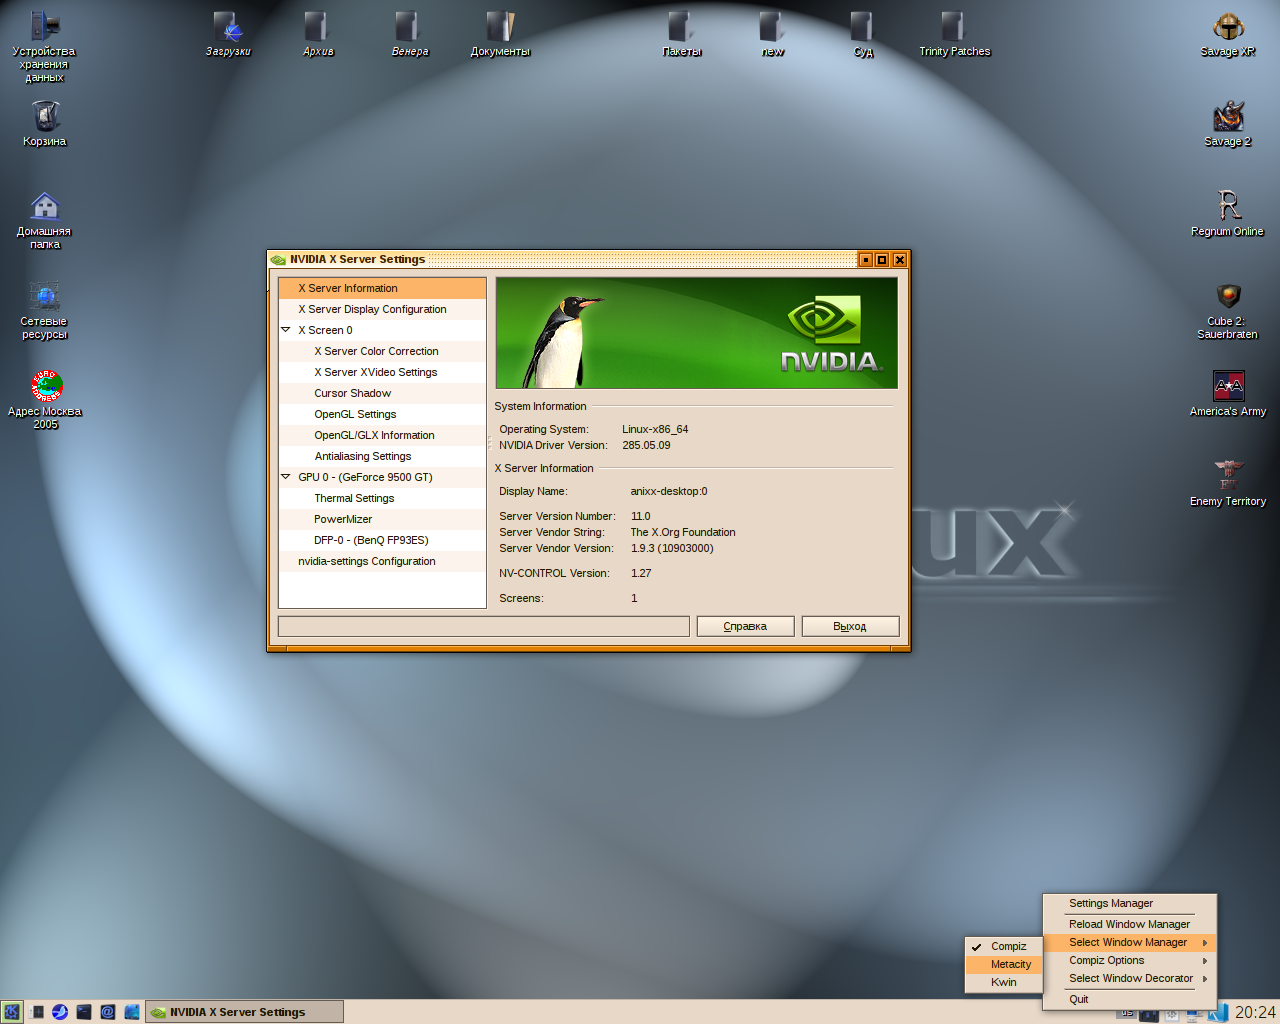
Task: Open the Antialiasing Settings page
Action: coord(382,456)
